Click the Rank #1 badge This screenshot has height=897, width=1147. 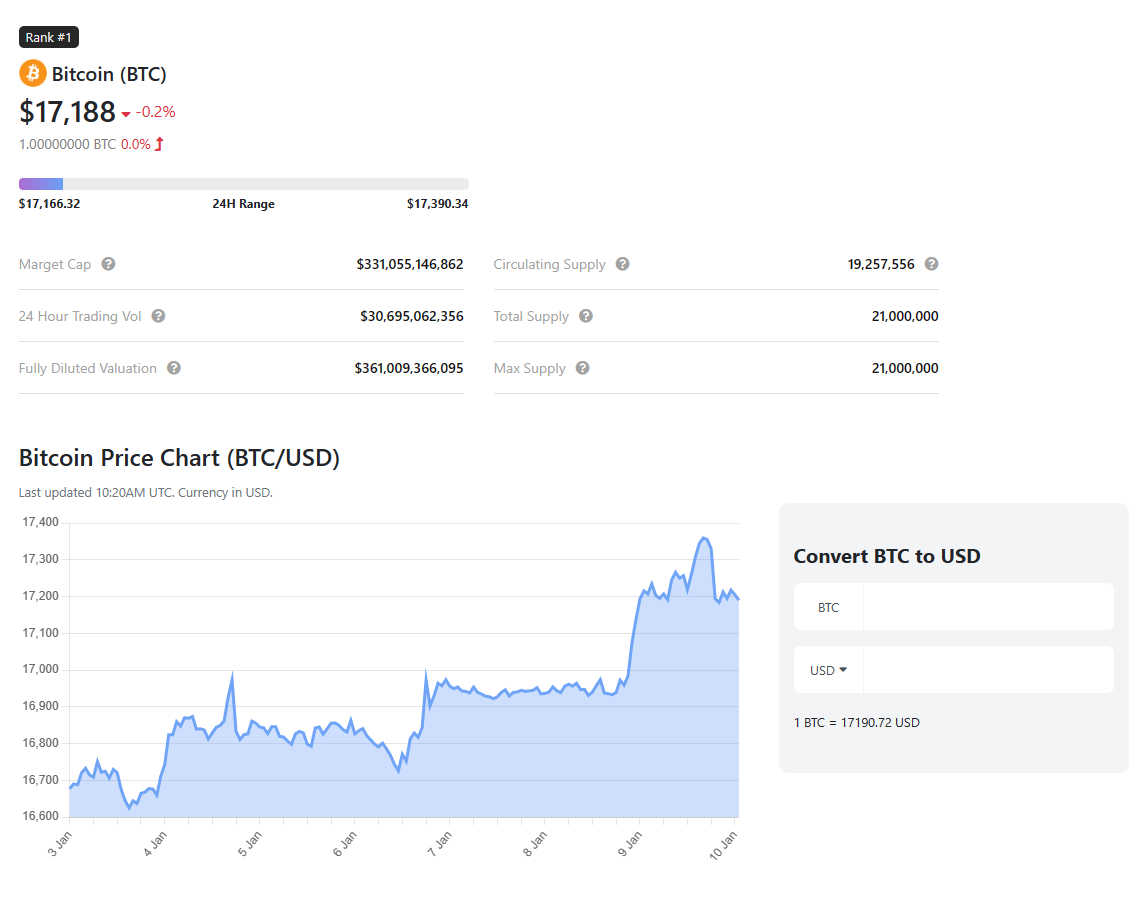49,37
